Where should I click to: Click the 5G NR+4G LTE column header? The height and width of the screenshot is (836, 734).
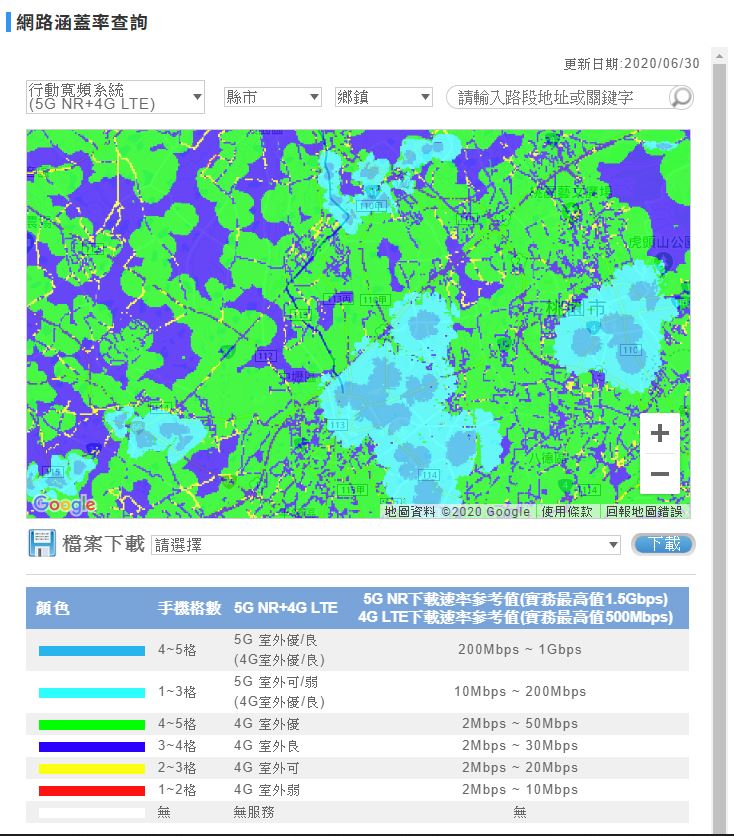(x=286, y=608)
